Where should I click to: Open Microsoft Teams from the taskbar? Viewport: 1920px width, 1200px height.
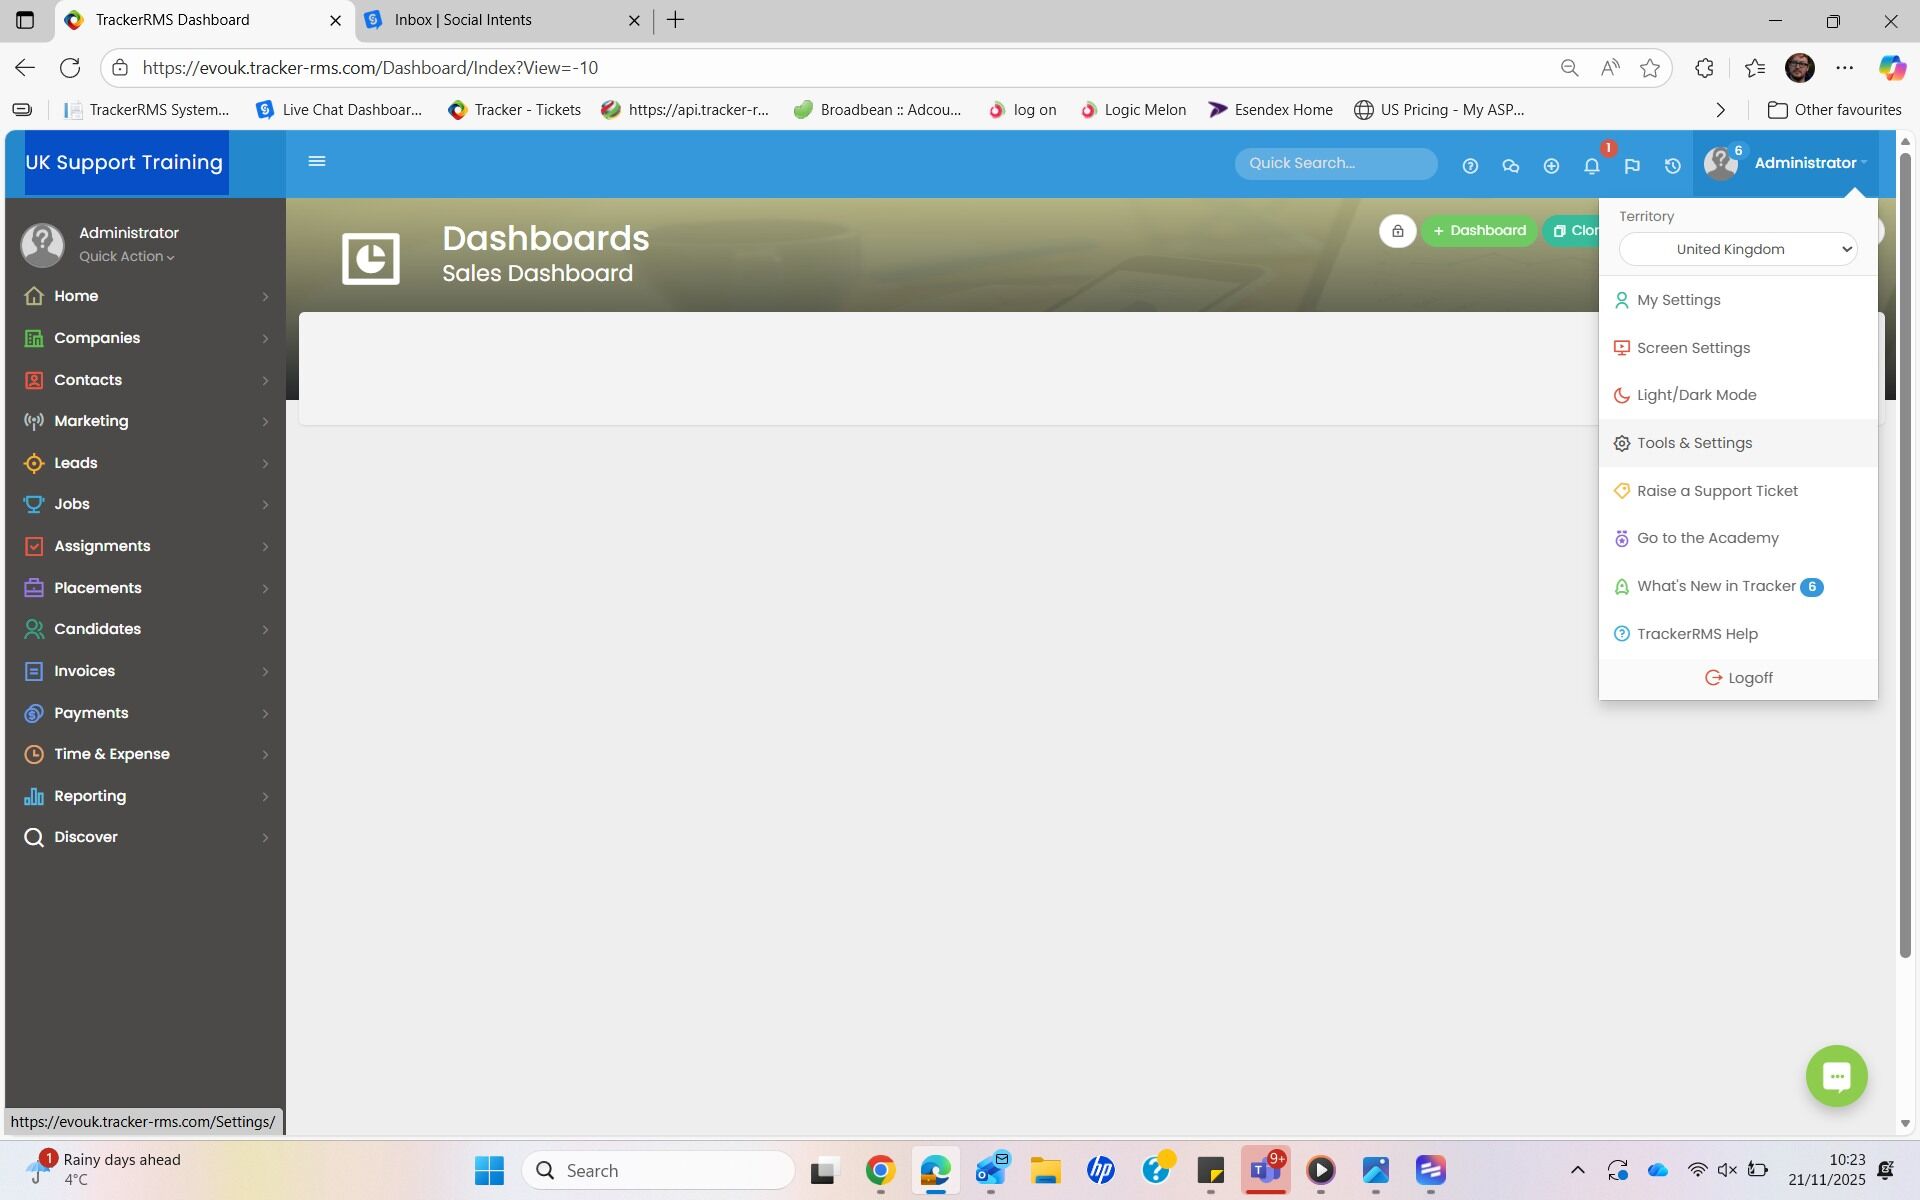coord(1265,1170)
